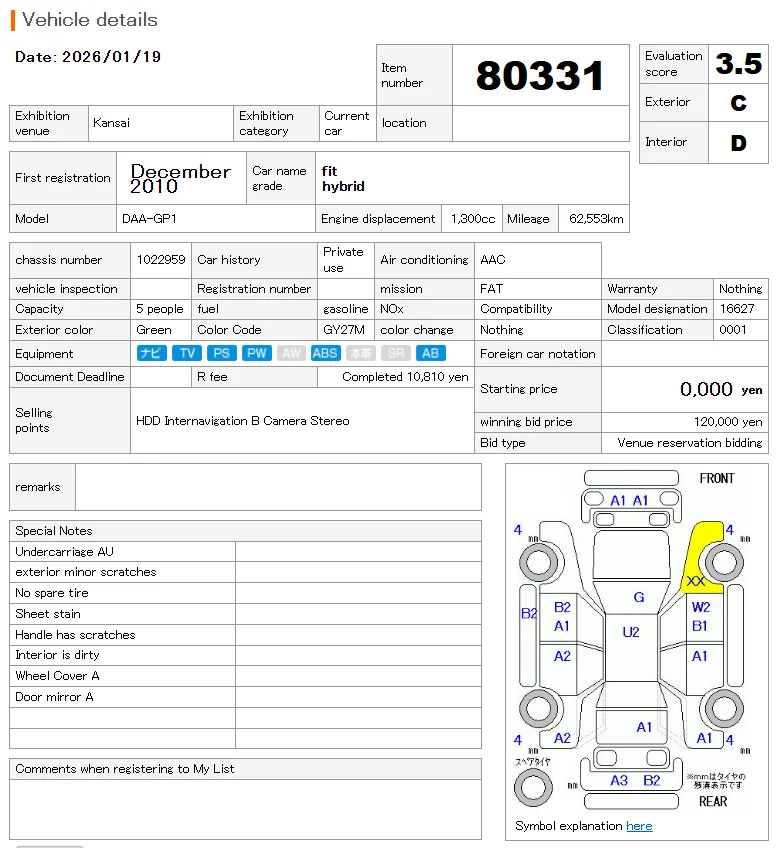This screenshot has height=848, width=776.
Task: Click the winning bid price 120,000 yen
Action: 728,422
